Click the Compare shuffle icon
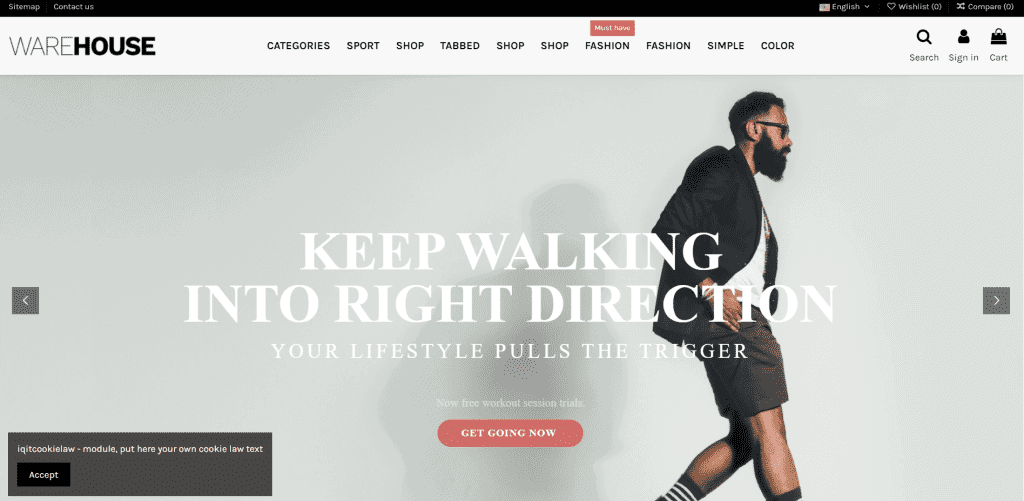The image size is (1024, 501). click(961, 7)
